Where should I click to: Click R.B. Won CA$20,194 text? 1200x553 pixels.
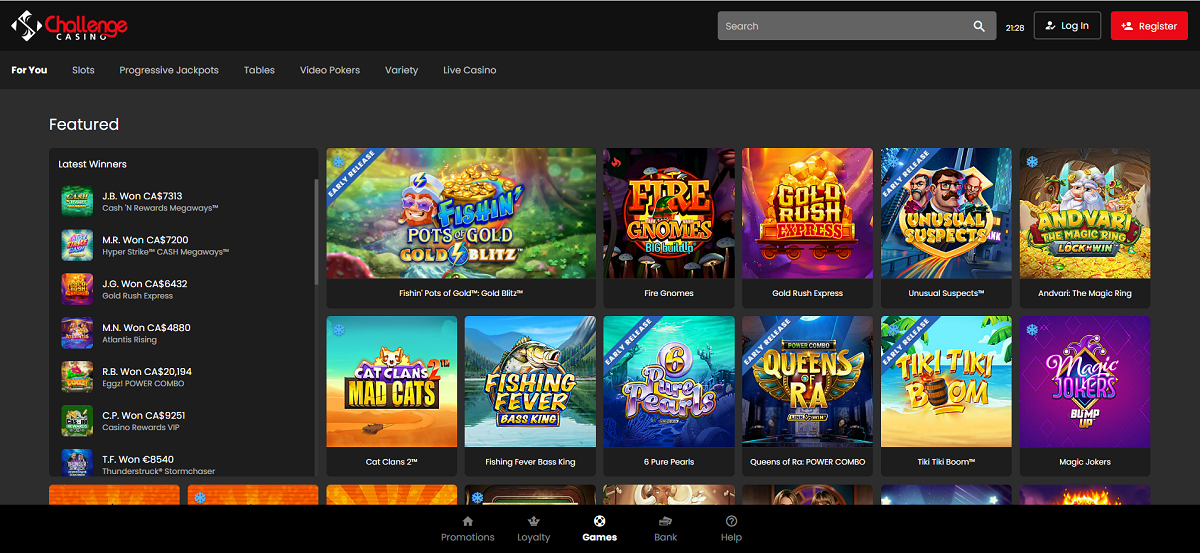147,372
